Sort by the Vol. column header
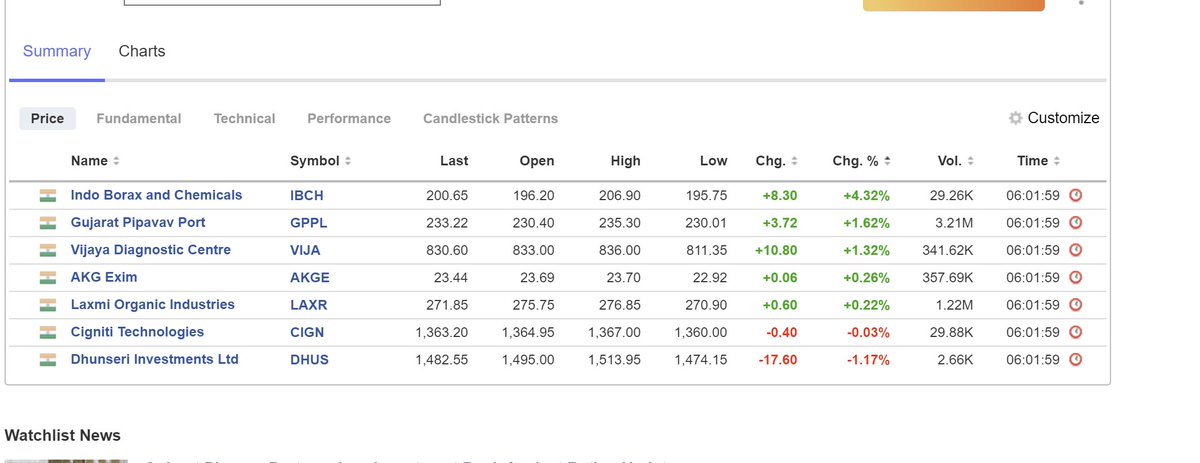This screenshot has width=1200, height=463. (955, 161)
